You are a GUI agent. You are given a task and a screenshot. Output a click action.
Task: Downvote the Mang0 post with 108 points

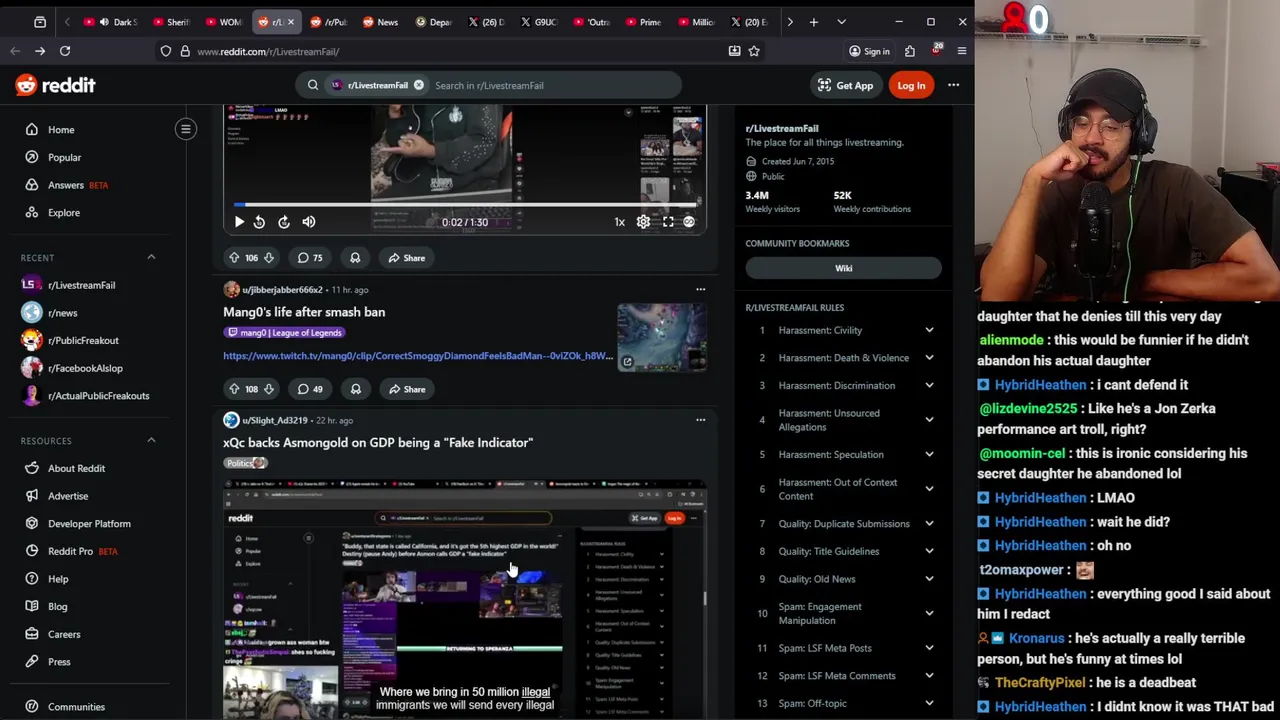click(268, 389)
